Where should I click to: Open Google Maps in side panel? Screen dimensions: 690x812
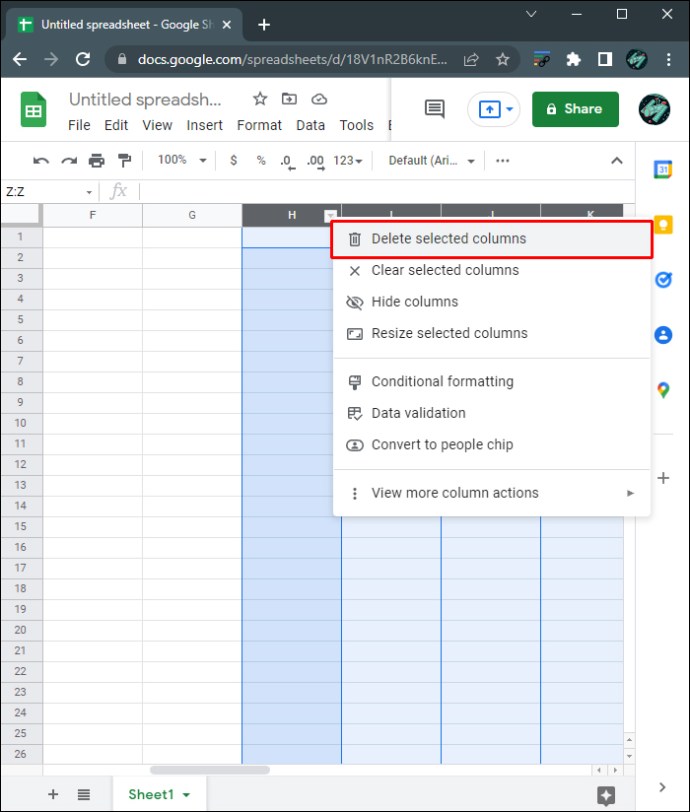pyautogui.click(x=662, y=390)
